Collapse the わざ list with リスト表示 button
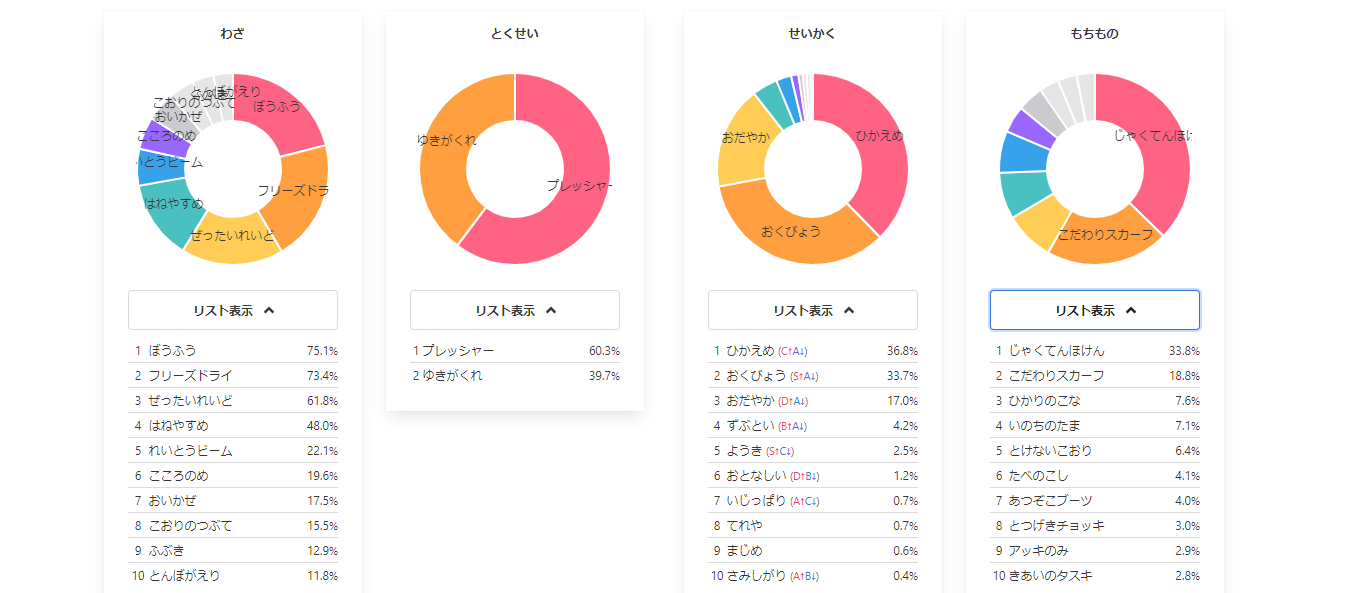This screenshot has width=1349, height=593. 232,310
